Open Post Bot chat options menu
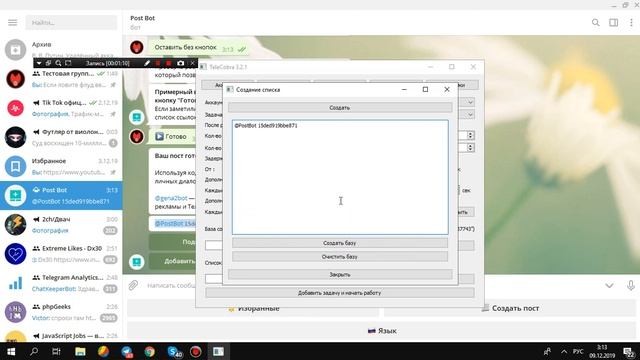640x360 pixels. click(x=631, y=22)
